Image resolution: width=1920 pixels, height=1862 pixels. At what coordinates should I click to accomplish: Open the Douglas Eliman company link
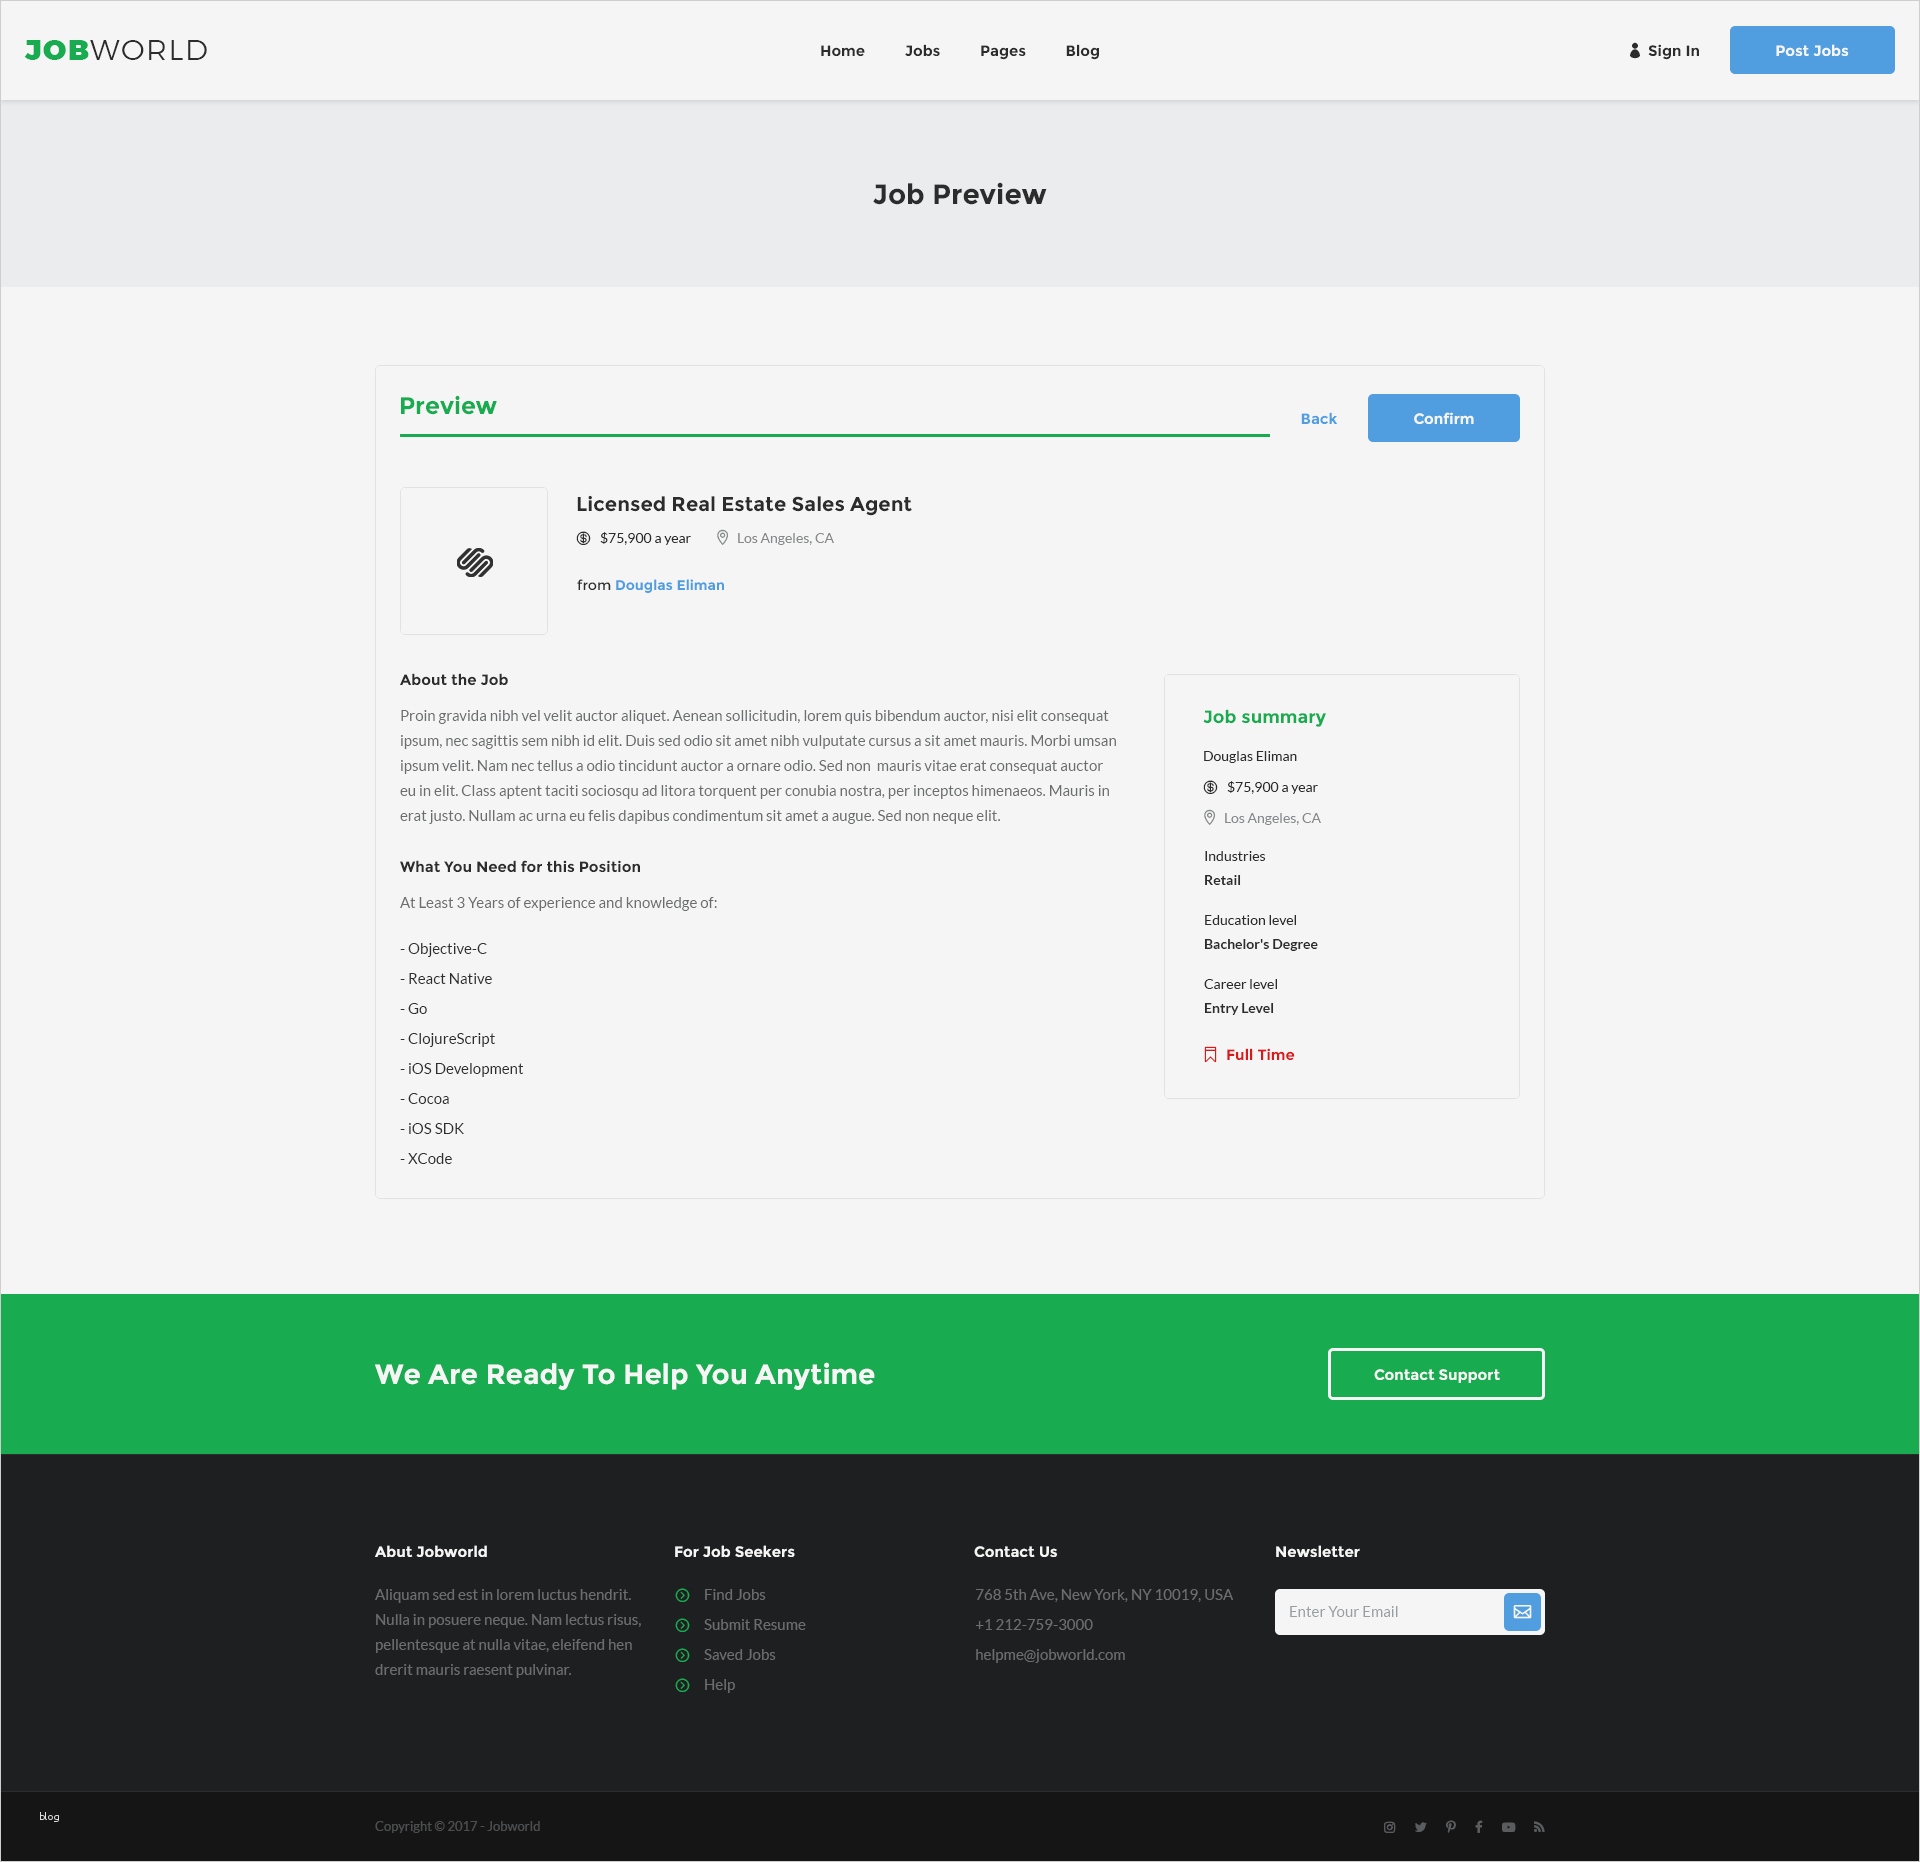click(x=669, y=585)
